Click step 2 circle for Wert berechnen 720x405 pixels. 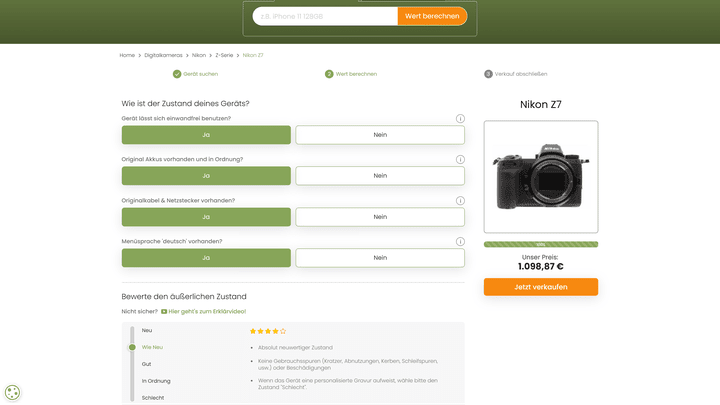click(x=329, y=74)
